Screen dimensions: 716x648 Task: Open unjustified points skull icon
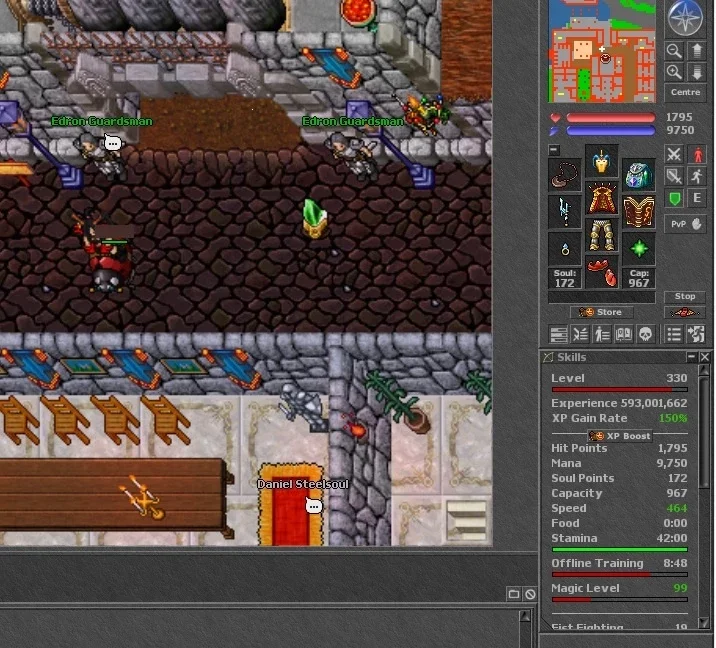coord(645,335)
